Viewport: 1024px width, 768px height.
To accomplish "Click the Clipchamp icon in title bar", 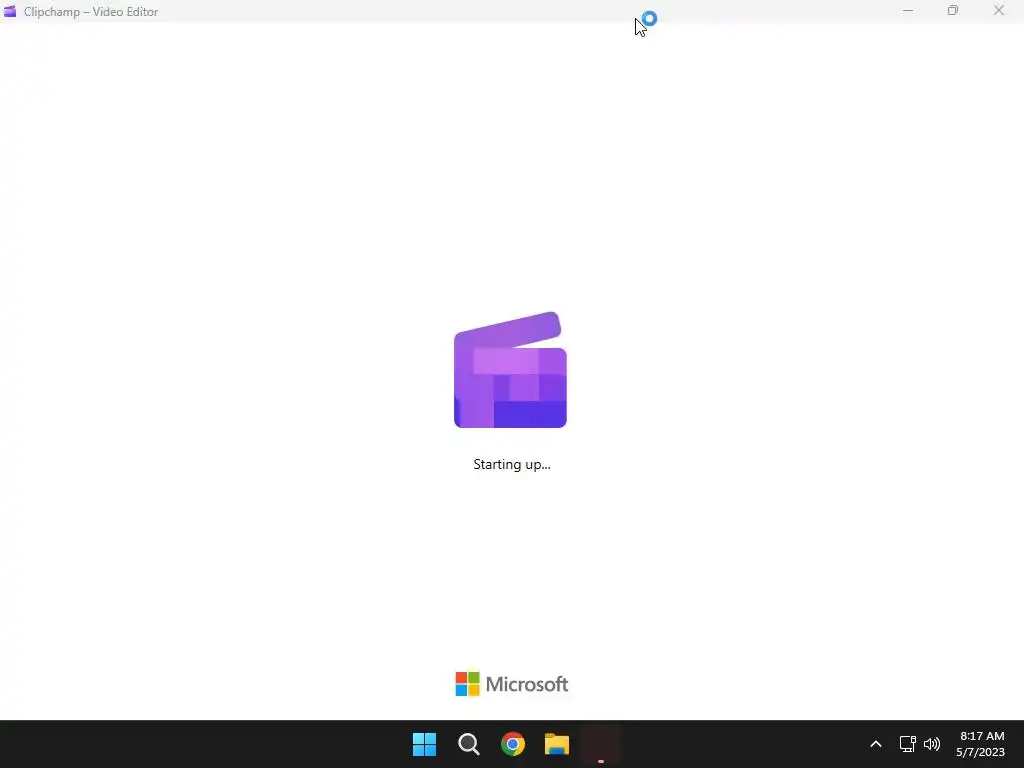I will [x=10, y=11].
